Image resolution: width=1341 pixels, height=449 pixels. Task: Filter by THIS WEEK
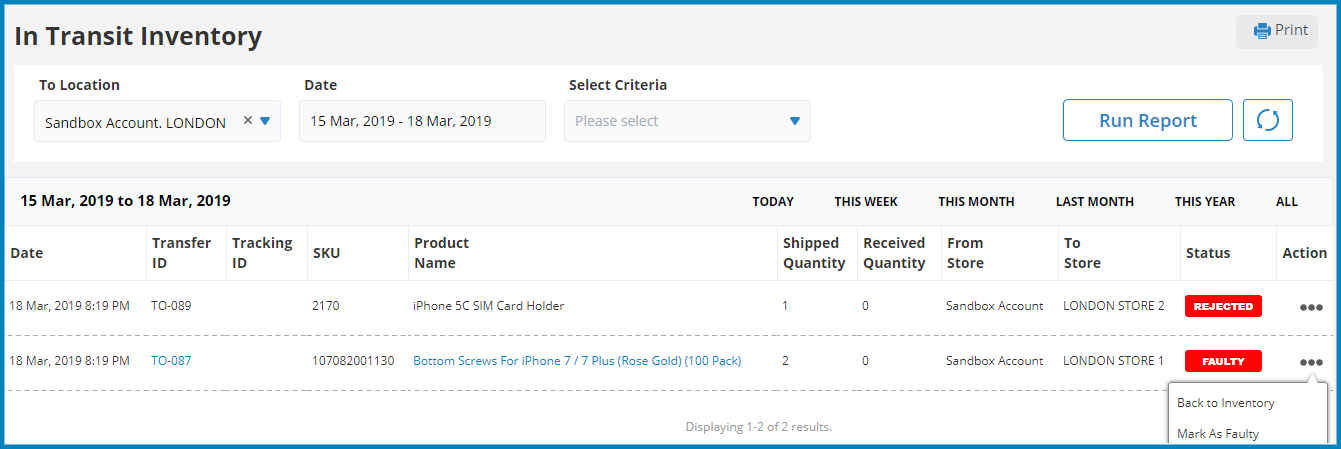point(866,201)
